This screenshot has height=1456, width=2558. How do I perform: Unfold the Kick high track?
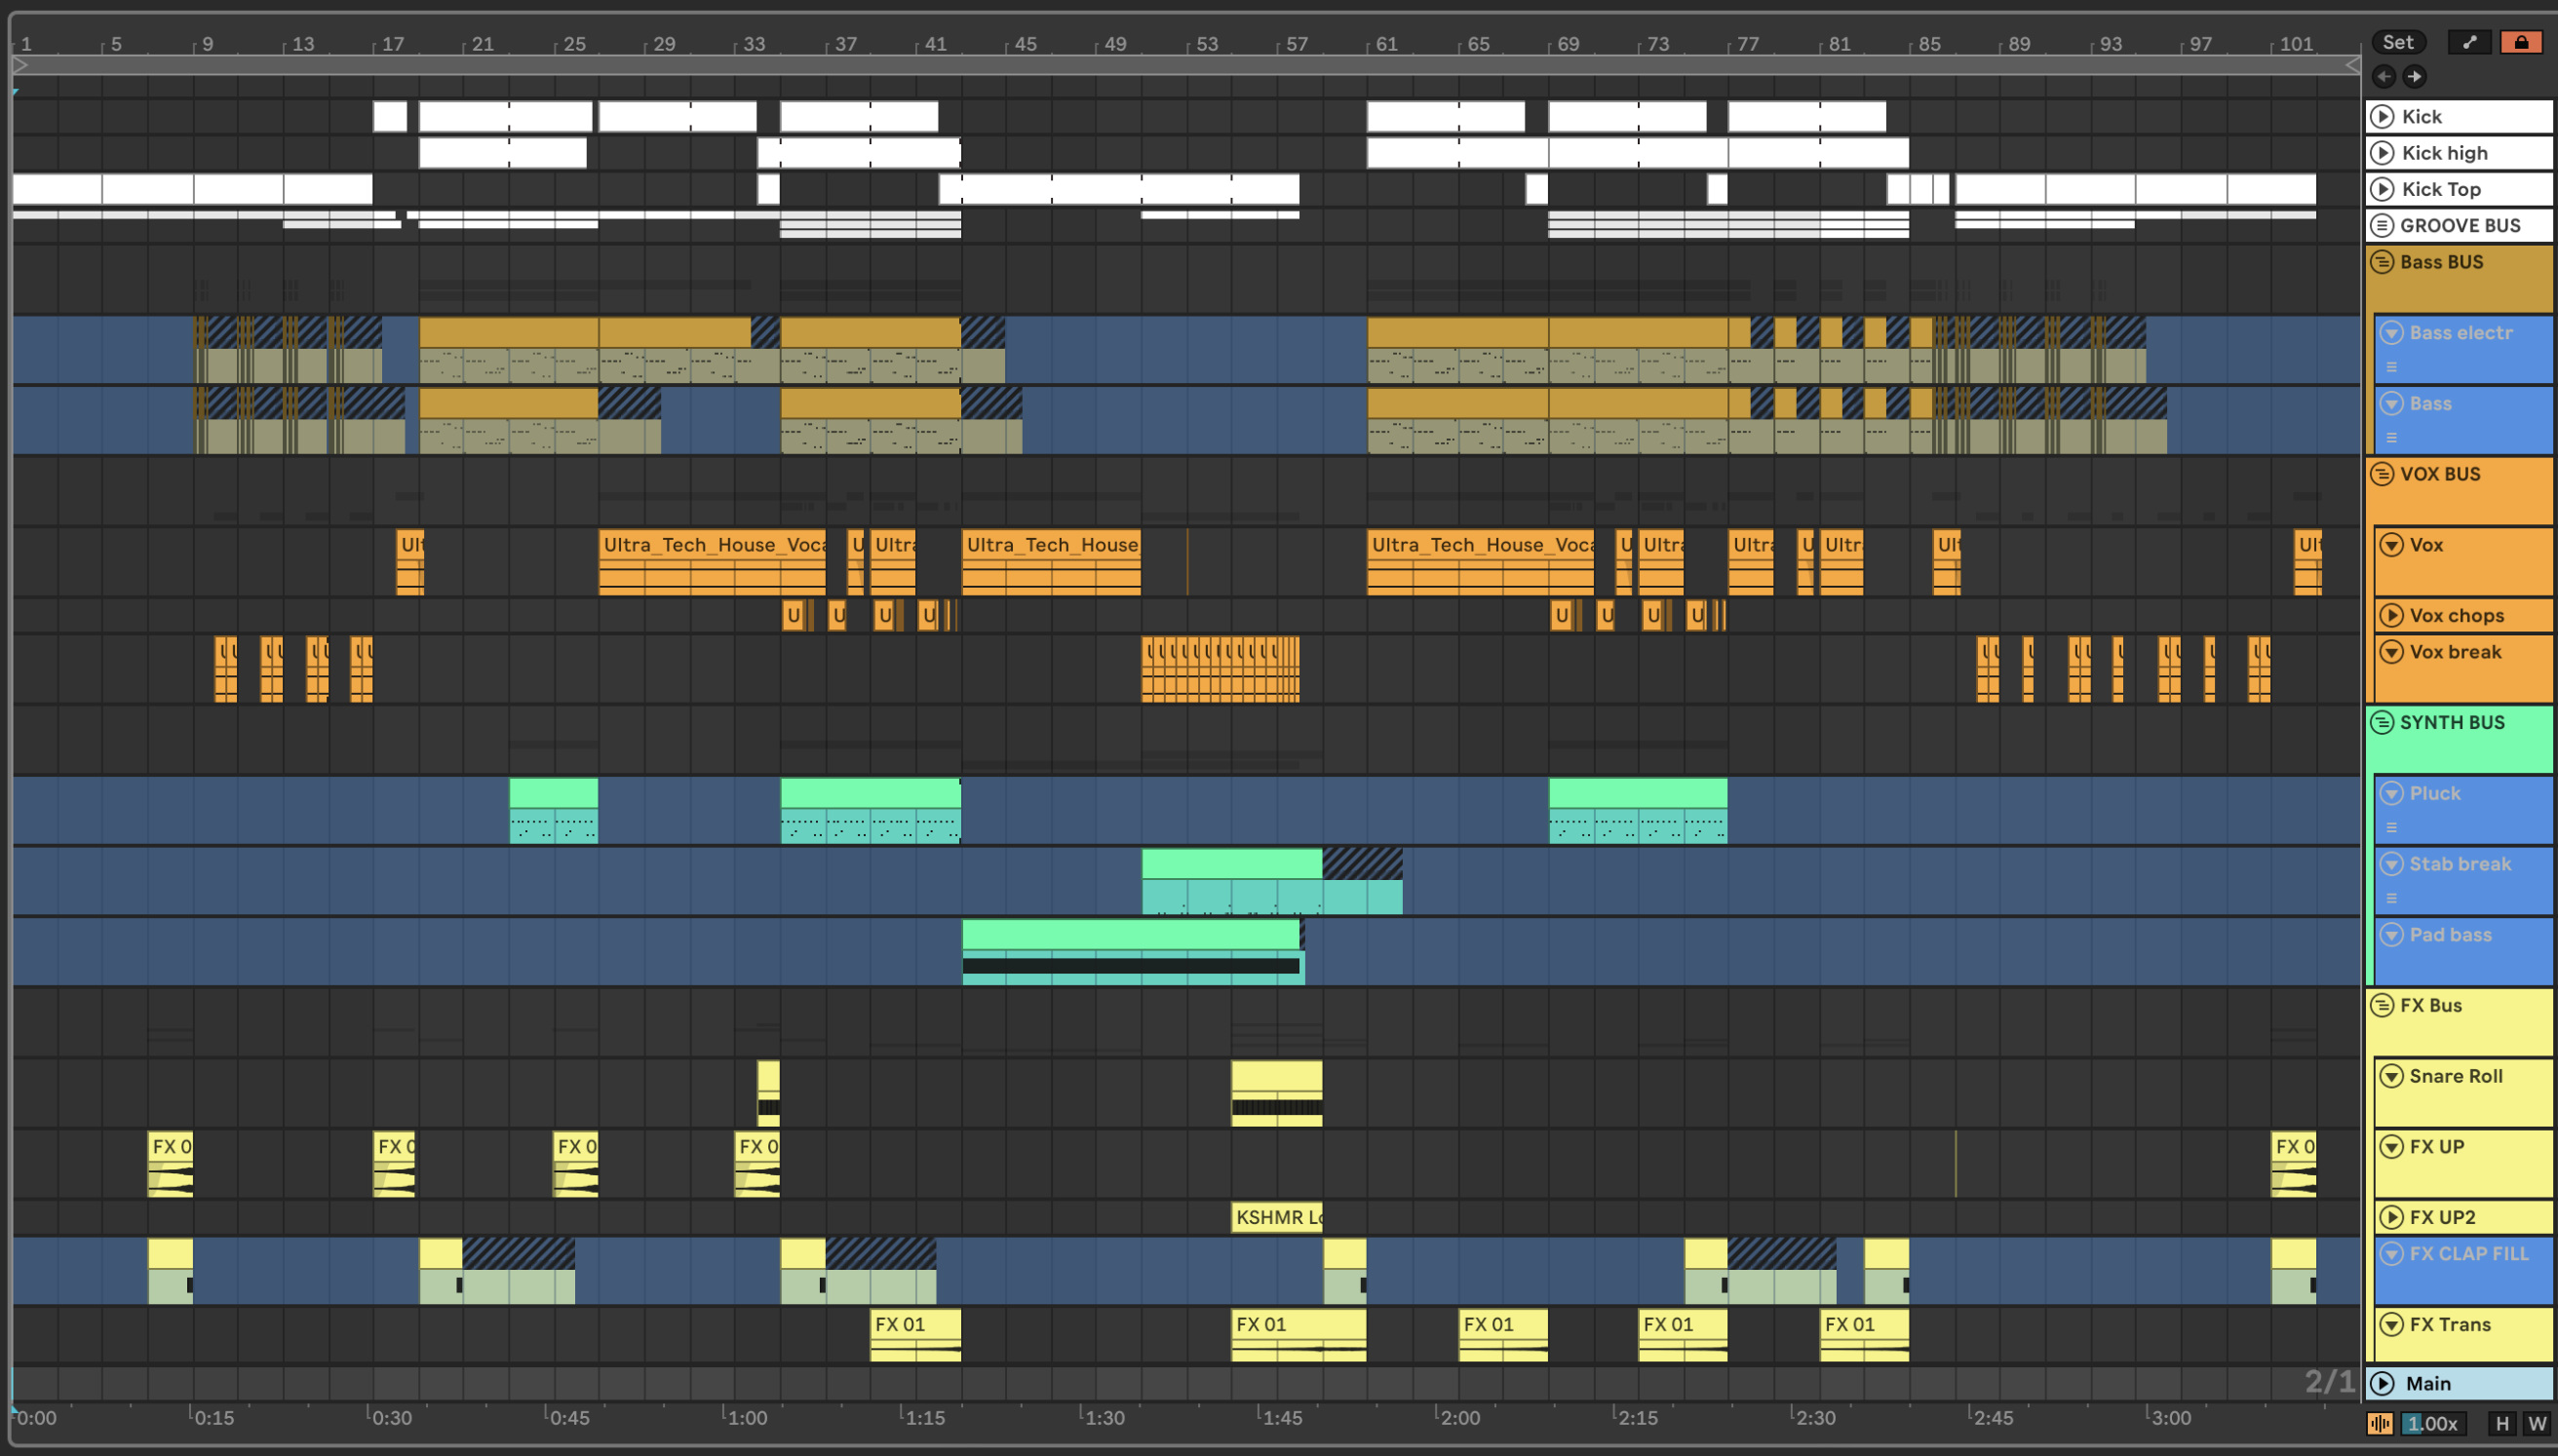2383,153
